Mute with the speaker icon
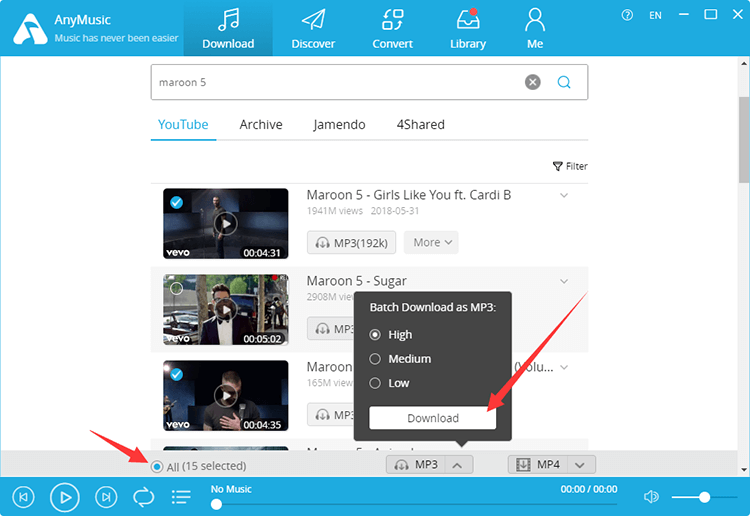750x516 pixels. 651,497
